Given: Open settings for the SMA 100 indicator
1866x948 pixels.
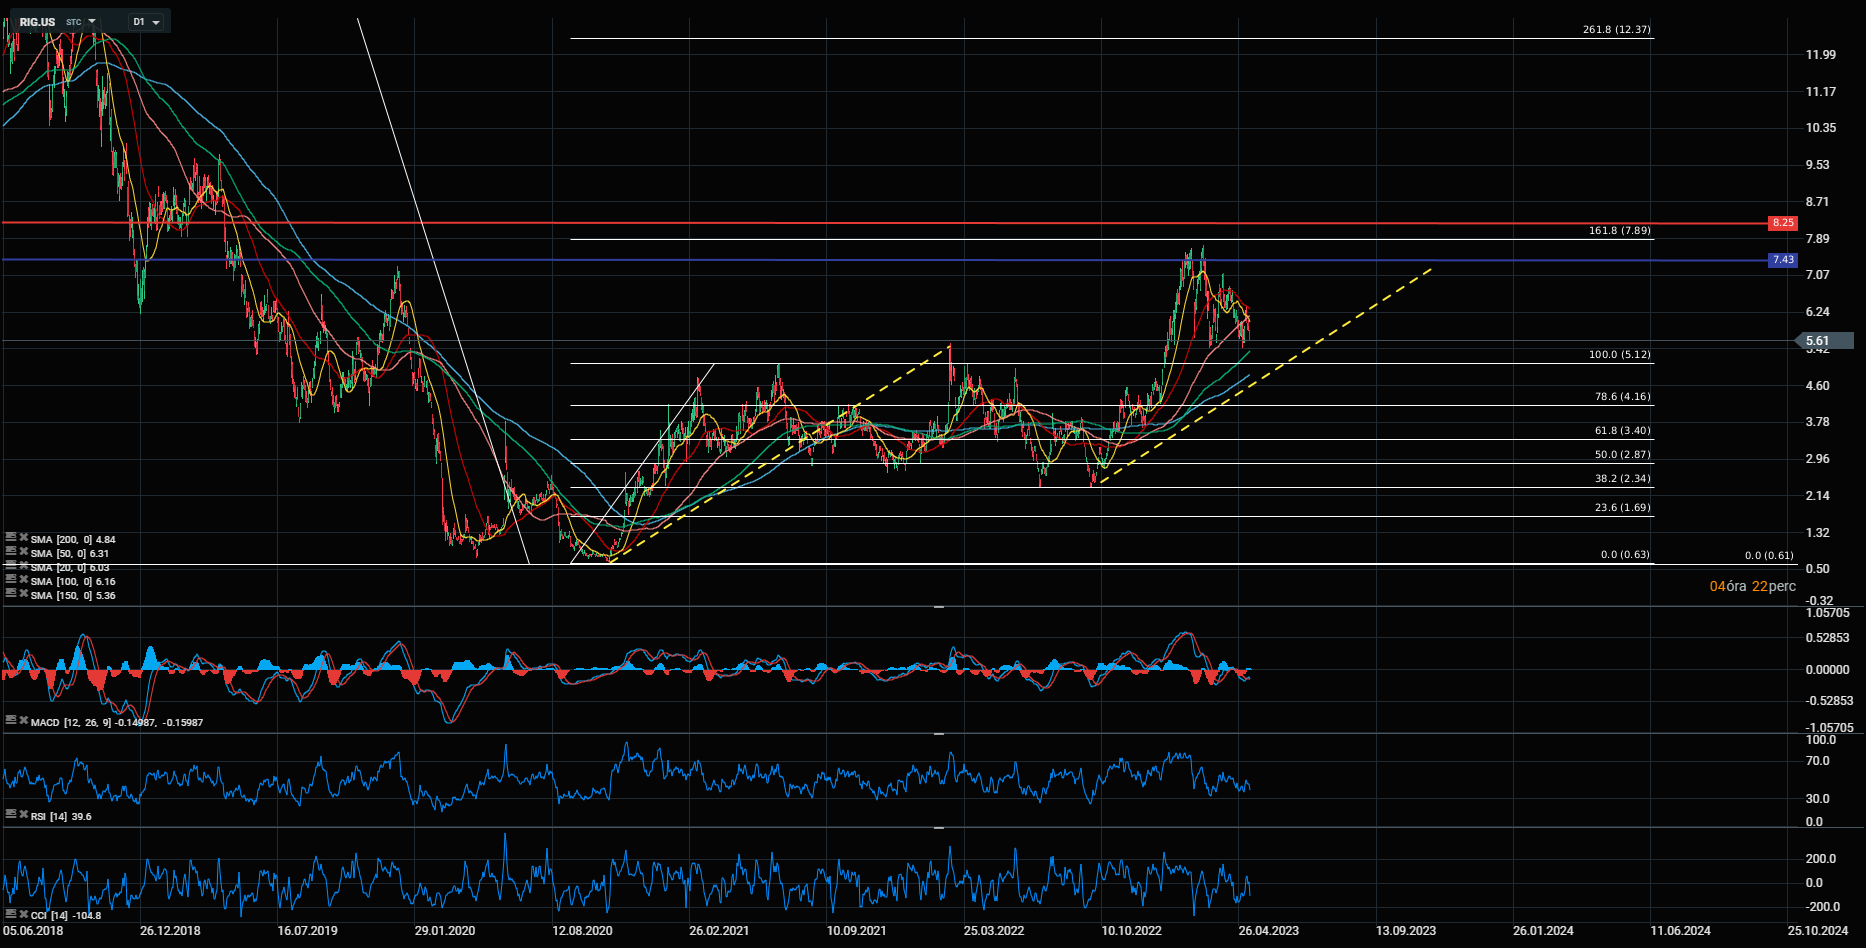Looking at the screenshot, I should pos(11,580).
